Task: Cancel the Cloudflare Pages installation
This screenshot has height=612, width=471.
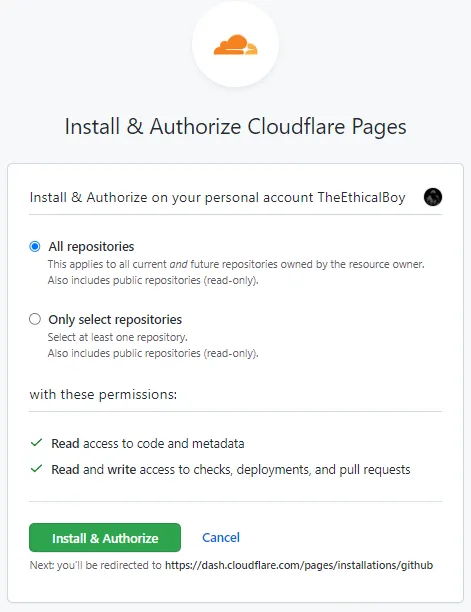Action: 221,537
